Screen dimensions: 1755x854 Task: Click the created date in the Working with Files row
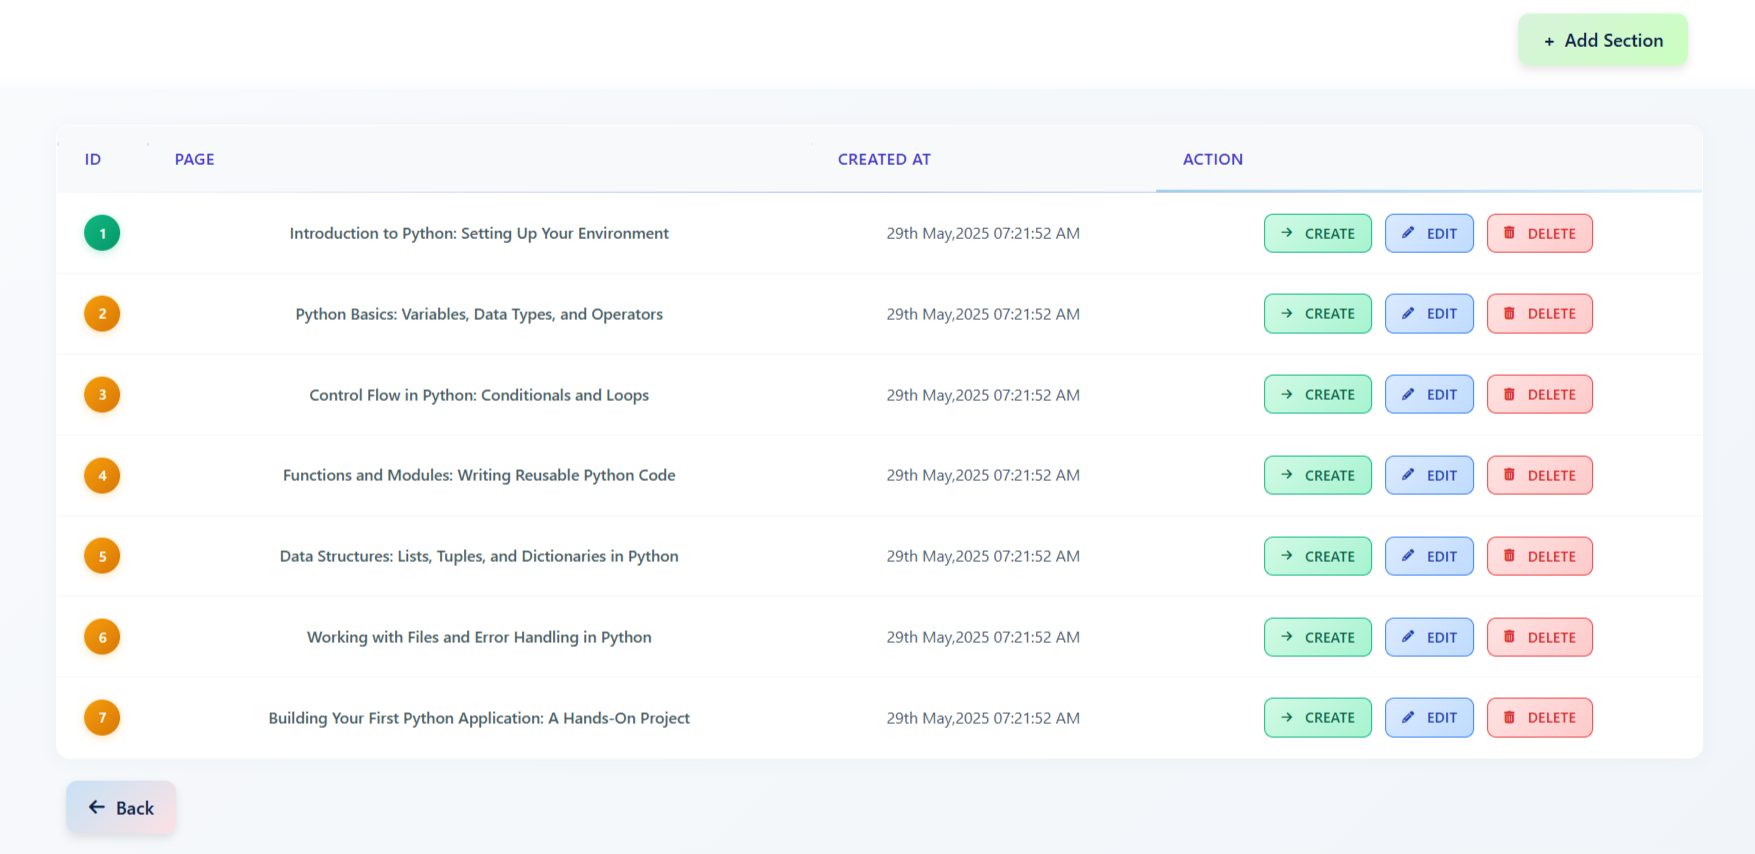point(983,637)
